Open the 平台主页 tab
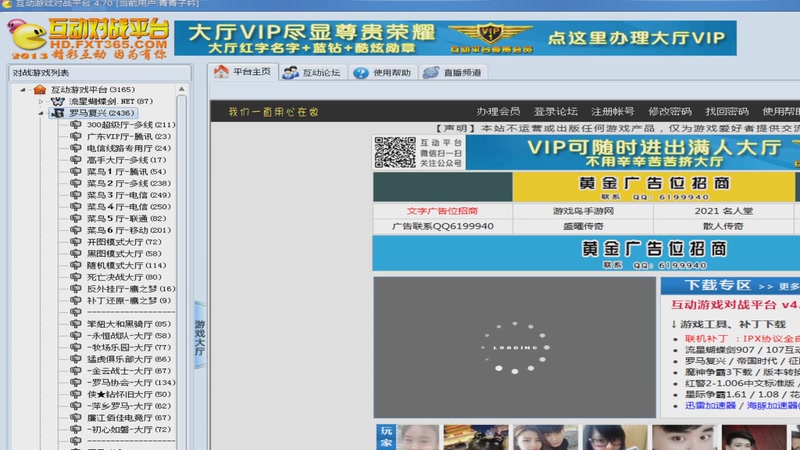The width and height of the screenshot is (800, 450). [x=243, y=71]
